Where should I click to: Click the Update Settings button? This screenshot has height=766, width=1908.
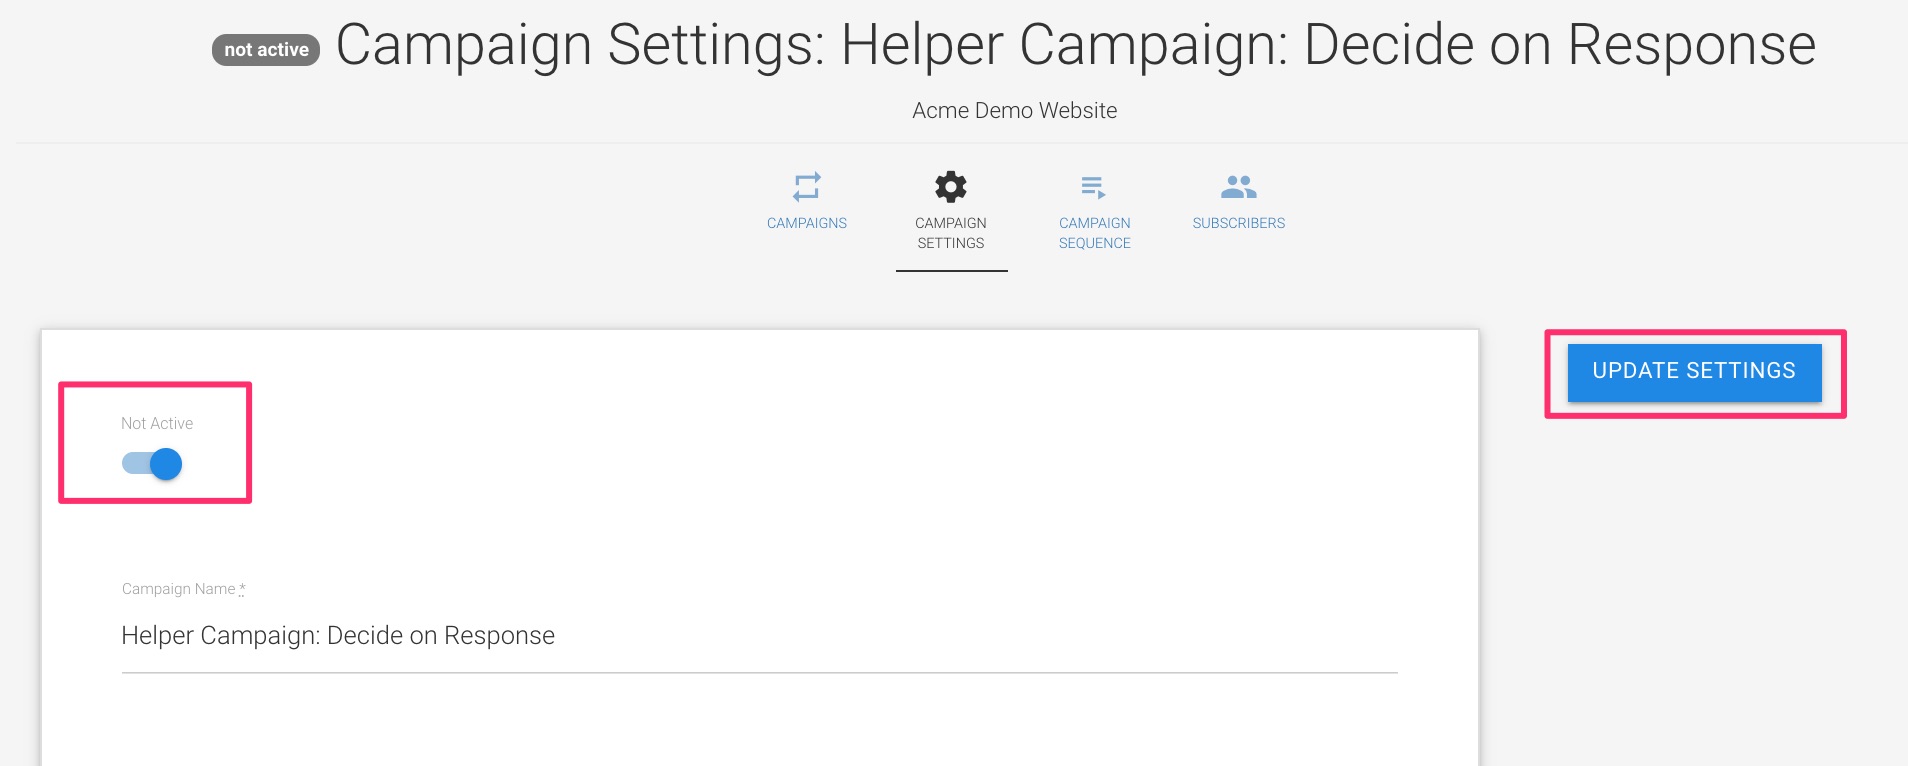point(1694,371)
